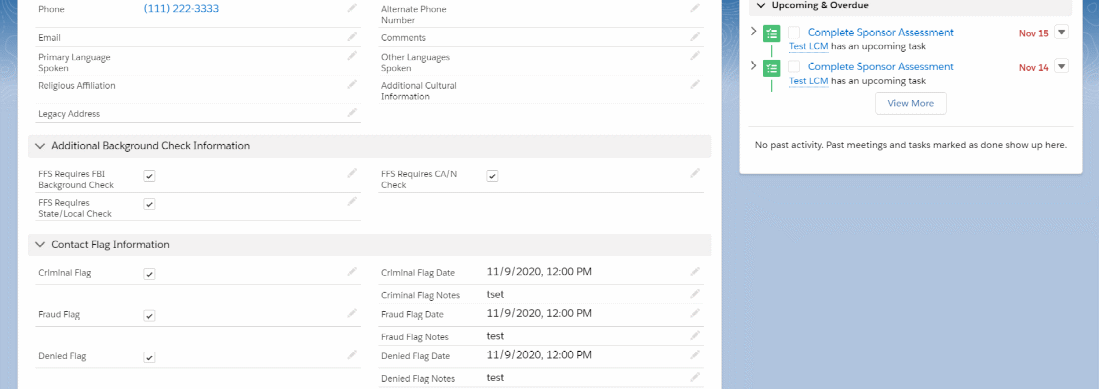This screenshot has height=389, width=1099.
Task: Click green task icon for Nov 15 task
Action: [x=772, y=33]
